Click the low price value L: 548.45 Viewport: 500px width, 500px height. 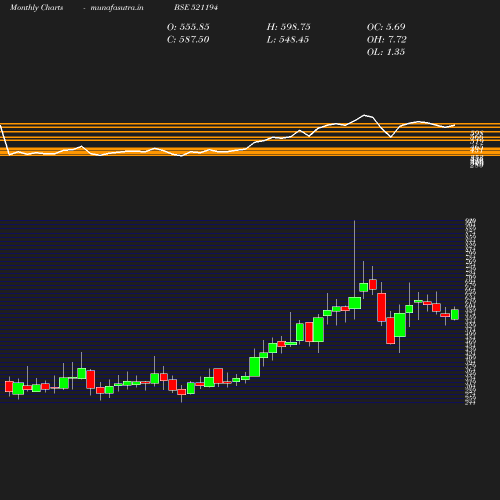click(x=288, y=40)
